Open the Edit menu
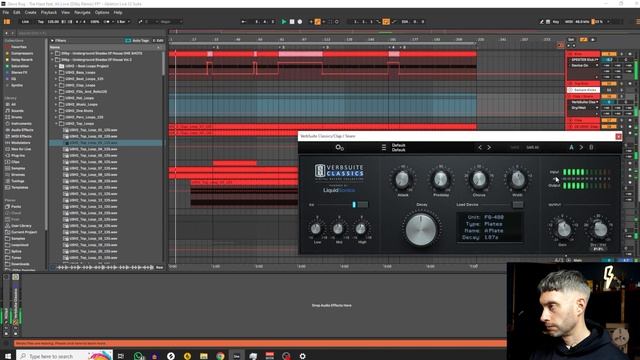 (17, 13)
